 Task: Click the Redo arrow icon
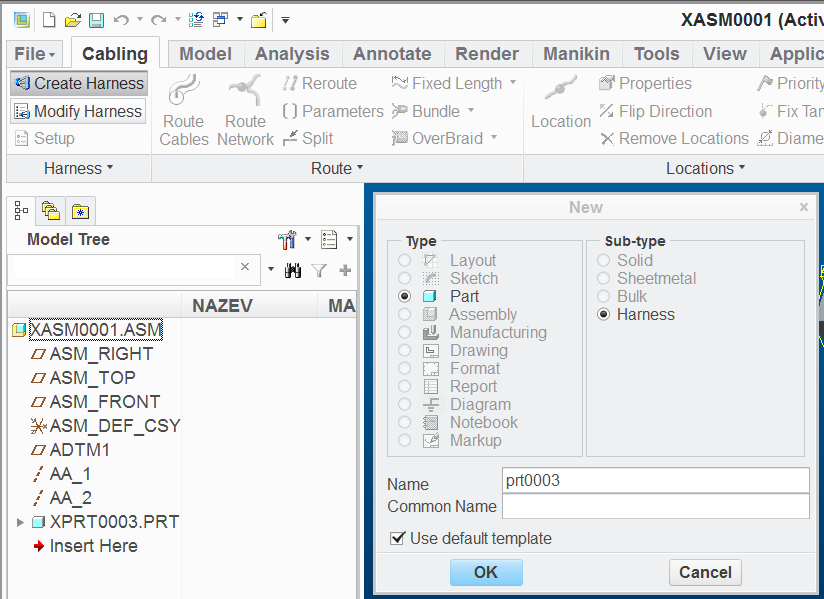pyautogui.click(x=158, y=20)
